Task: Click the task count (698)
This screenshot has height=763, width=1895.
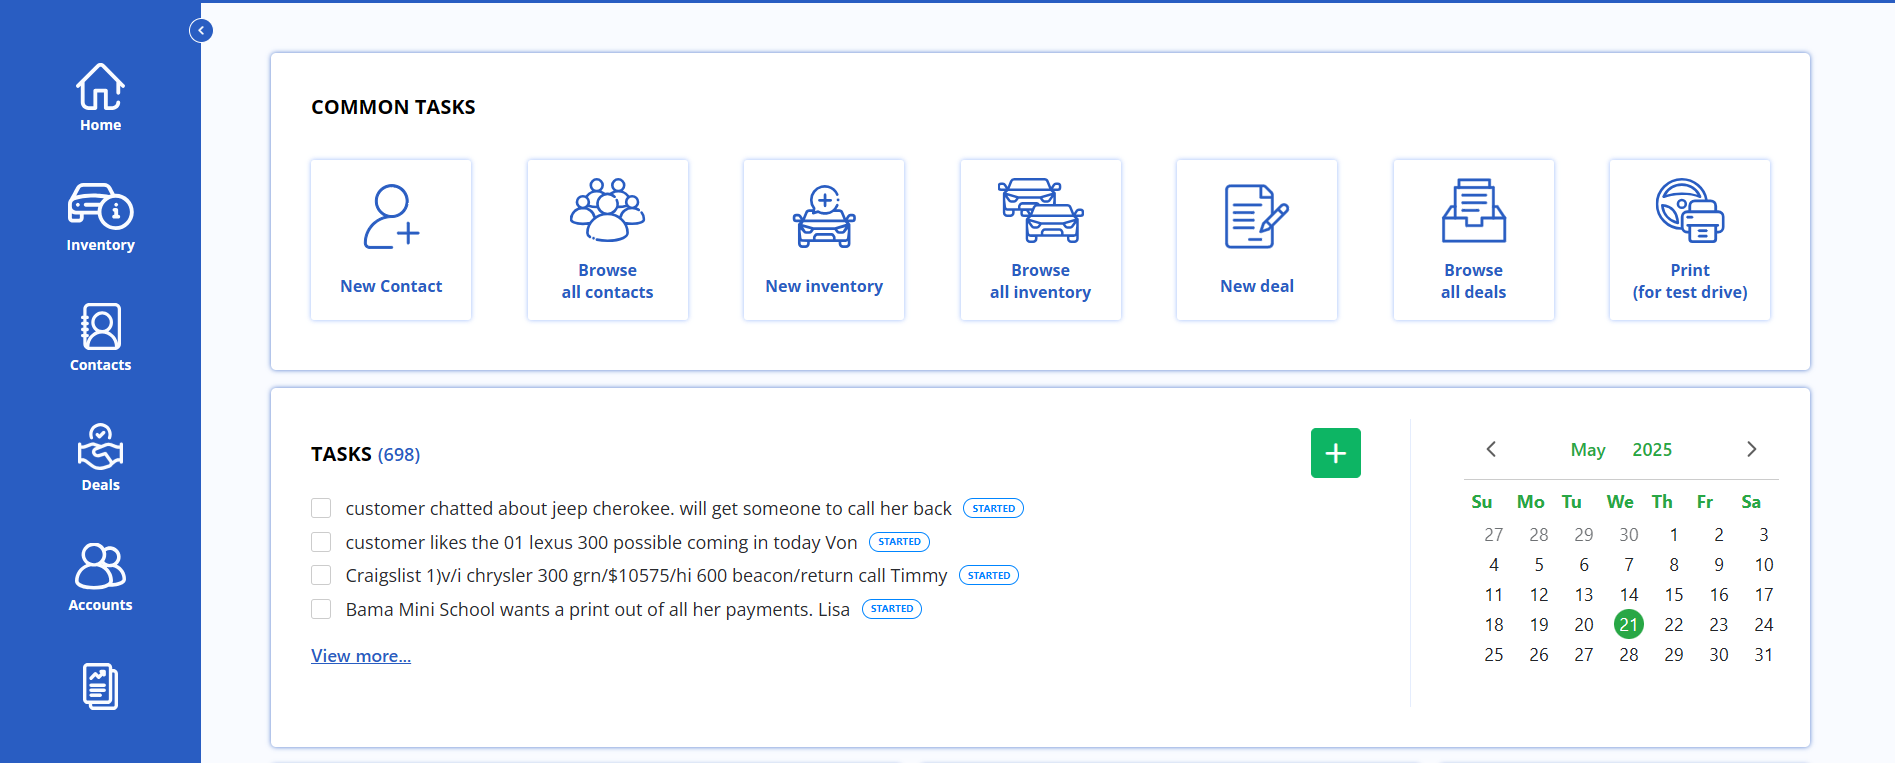Action: click(x=398, y=455)
